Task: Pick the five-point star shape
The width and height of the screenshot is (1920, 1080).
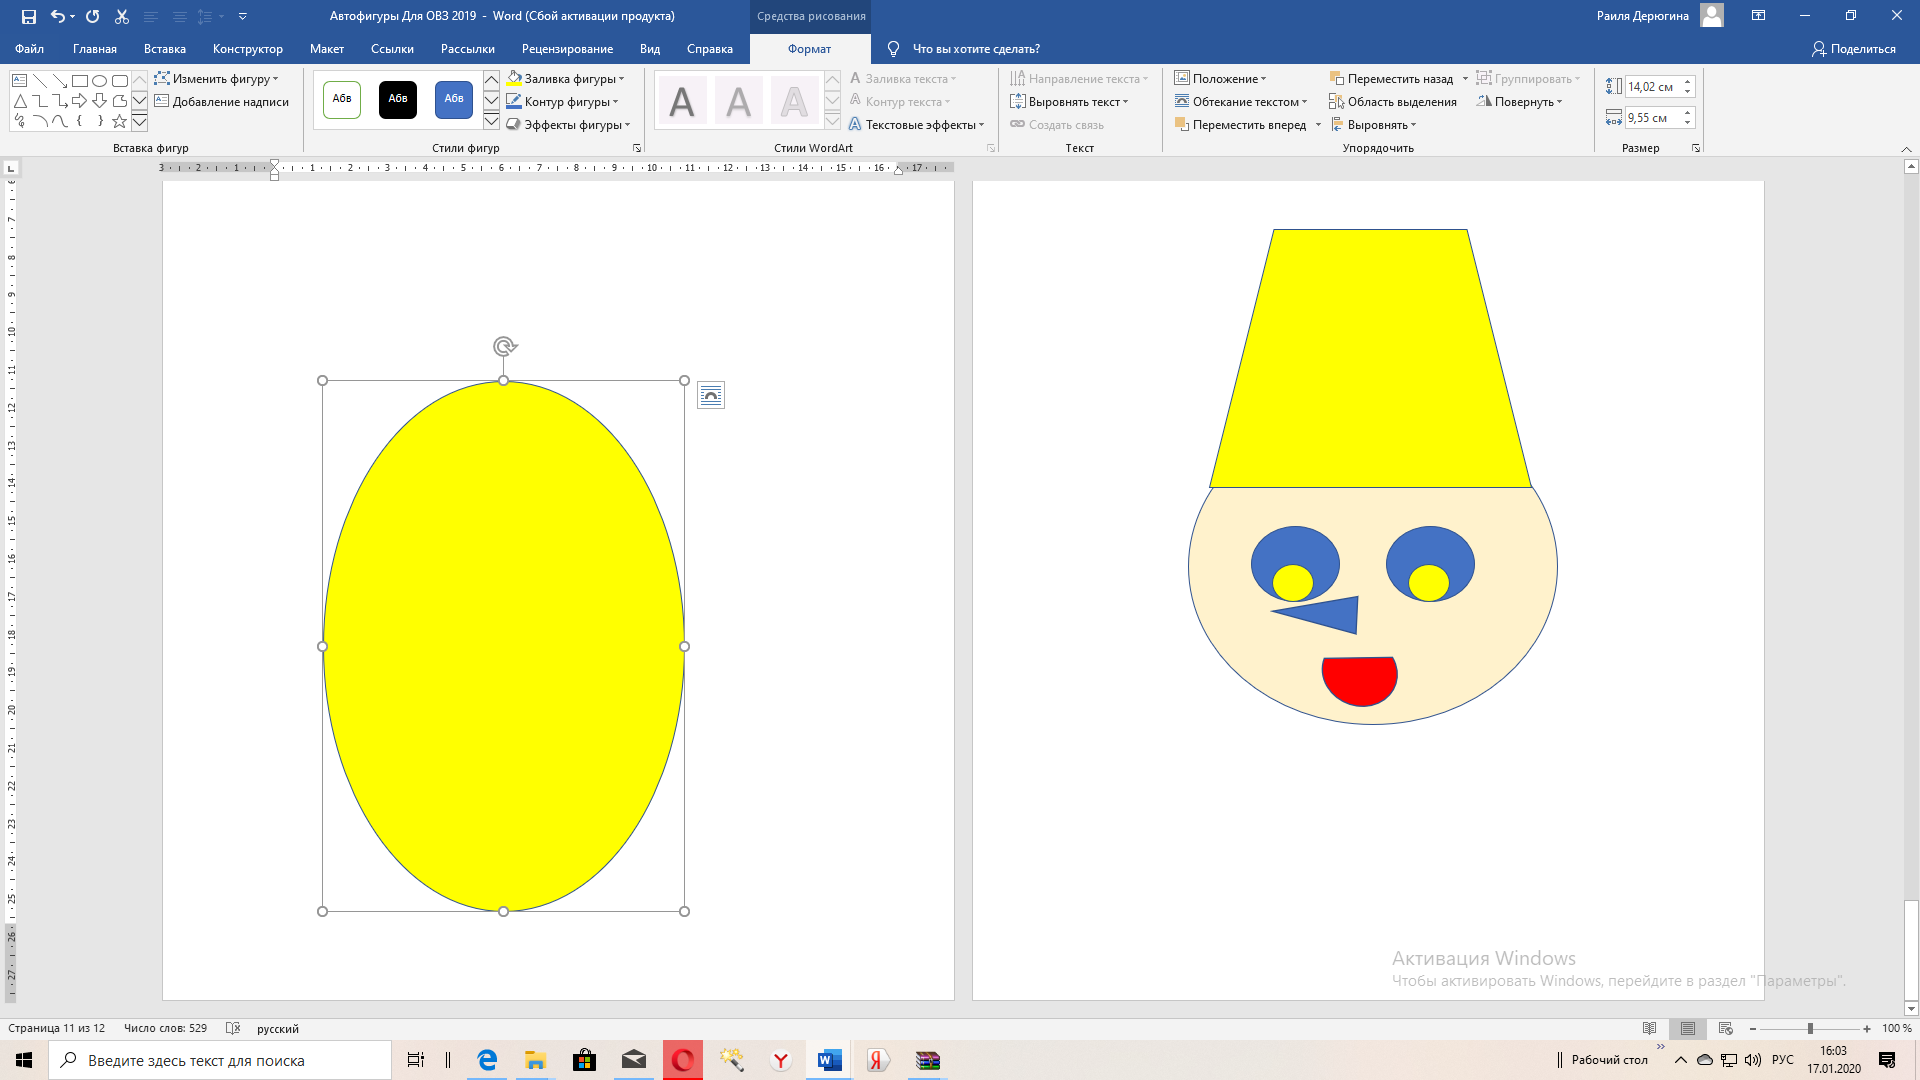Action: (119, 121)
